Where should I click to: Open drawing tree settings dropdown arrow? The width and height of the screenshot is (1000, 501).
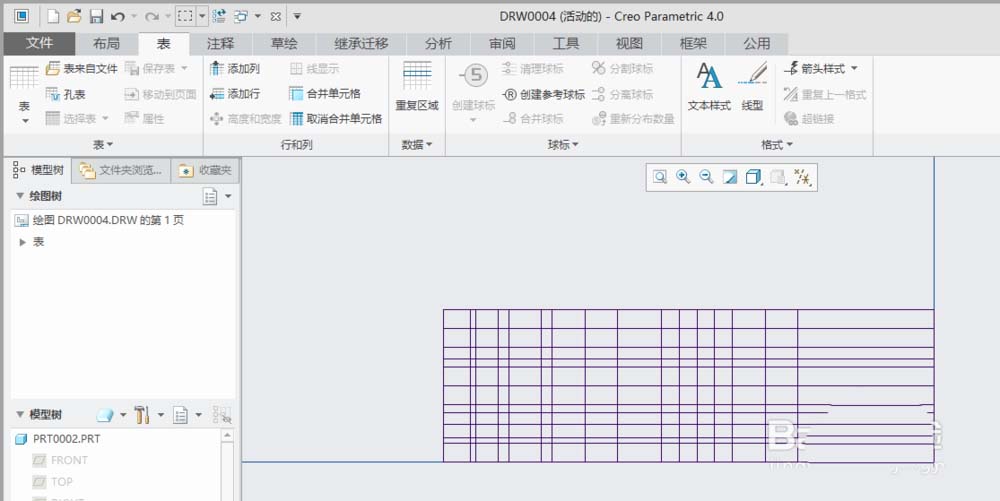point(228,196)
